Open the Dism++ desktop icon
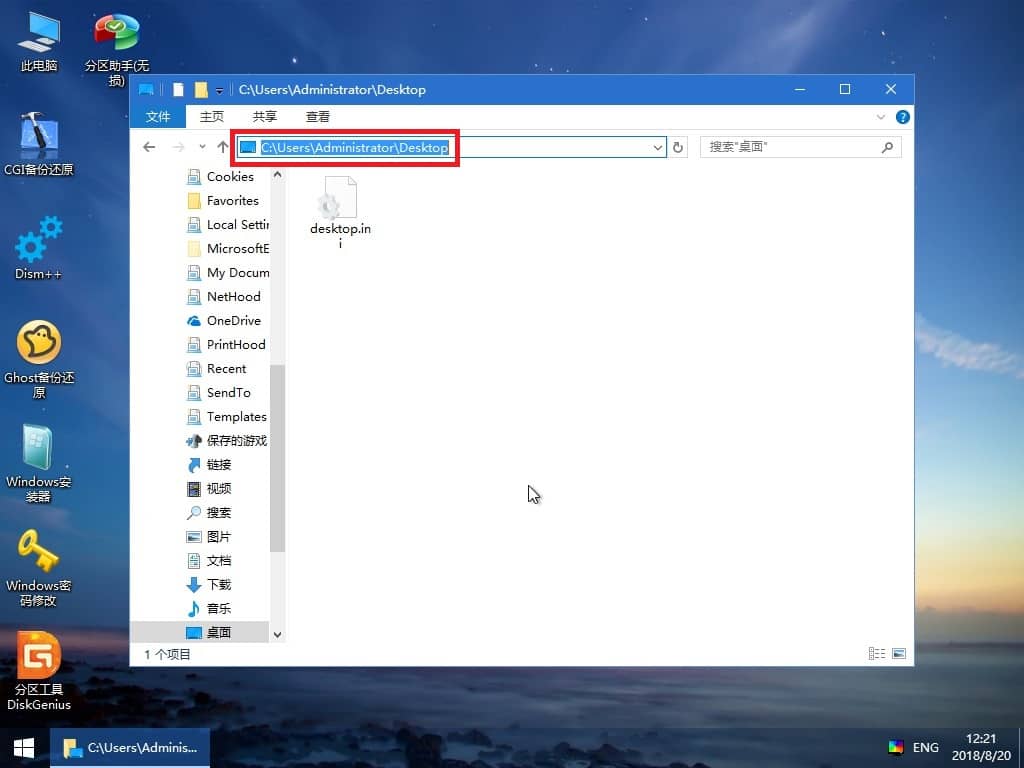The width and height of the screenshot is (1024, 768). coord(38,244)
